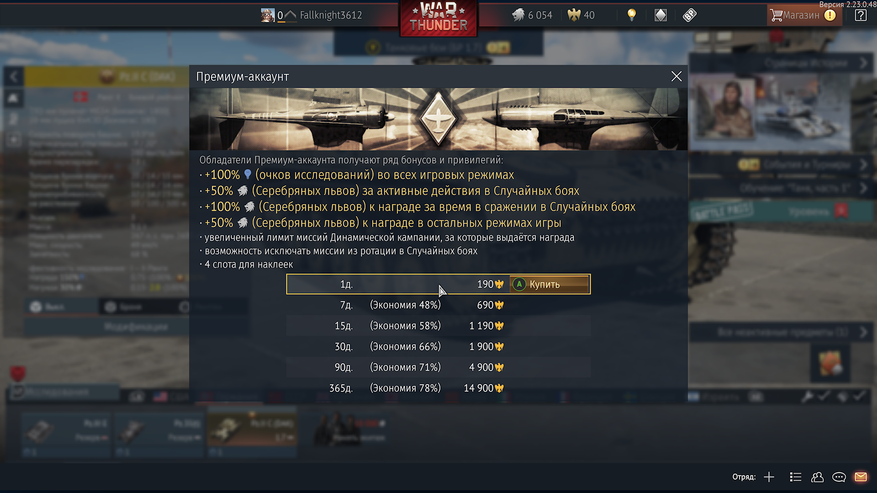Close the Премиум-аккаунт dialog
The height and width of the screenshot is (493, 877).
coord(676,76)
